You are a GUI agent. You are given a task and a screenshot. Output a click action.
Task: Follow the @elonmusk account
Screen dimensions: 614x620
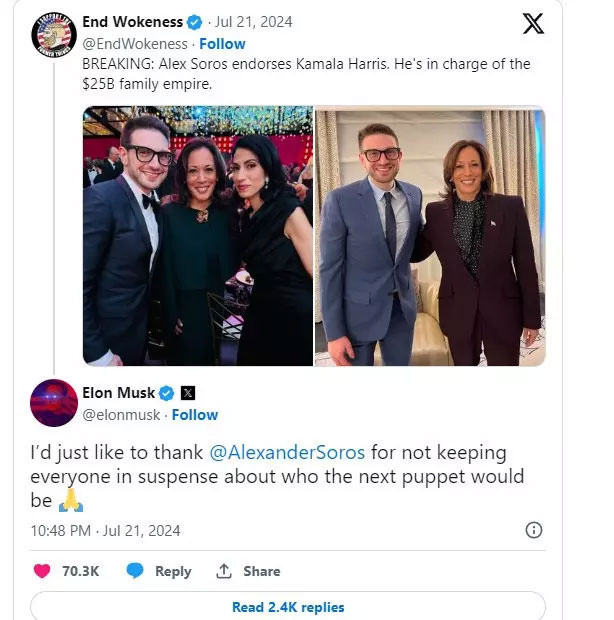tap(195, 415)
